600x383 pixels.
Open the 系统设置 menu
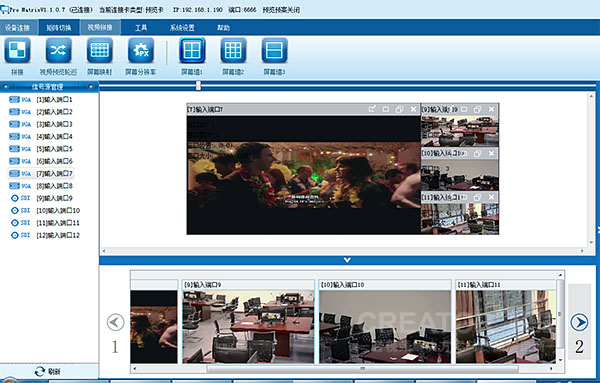[182, 28]
